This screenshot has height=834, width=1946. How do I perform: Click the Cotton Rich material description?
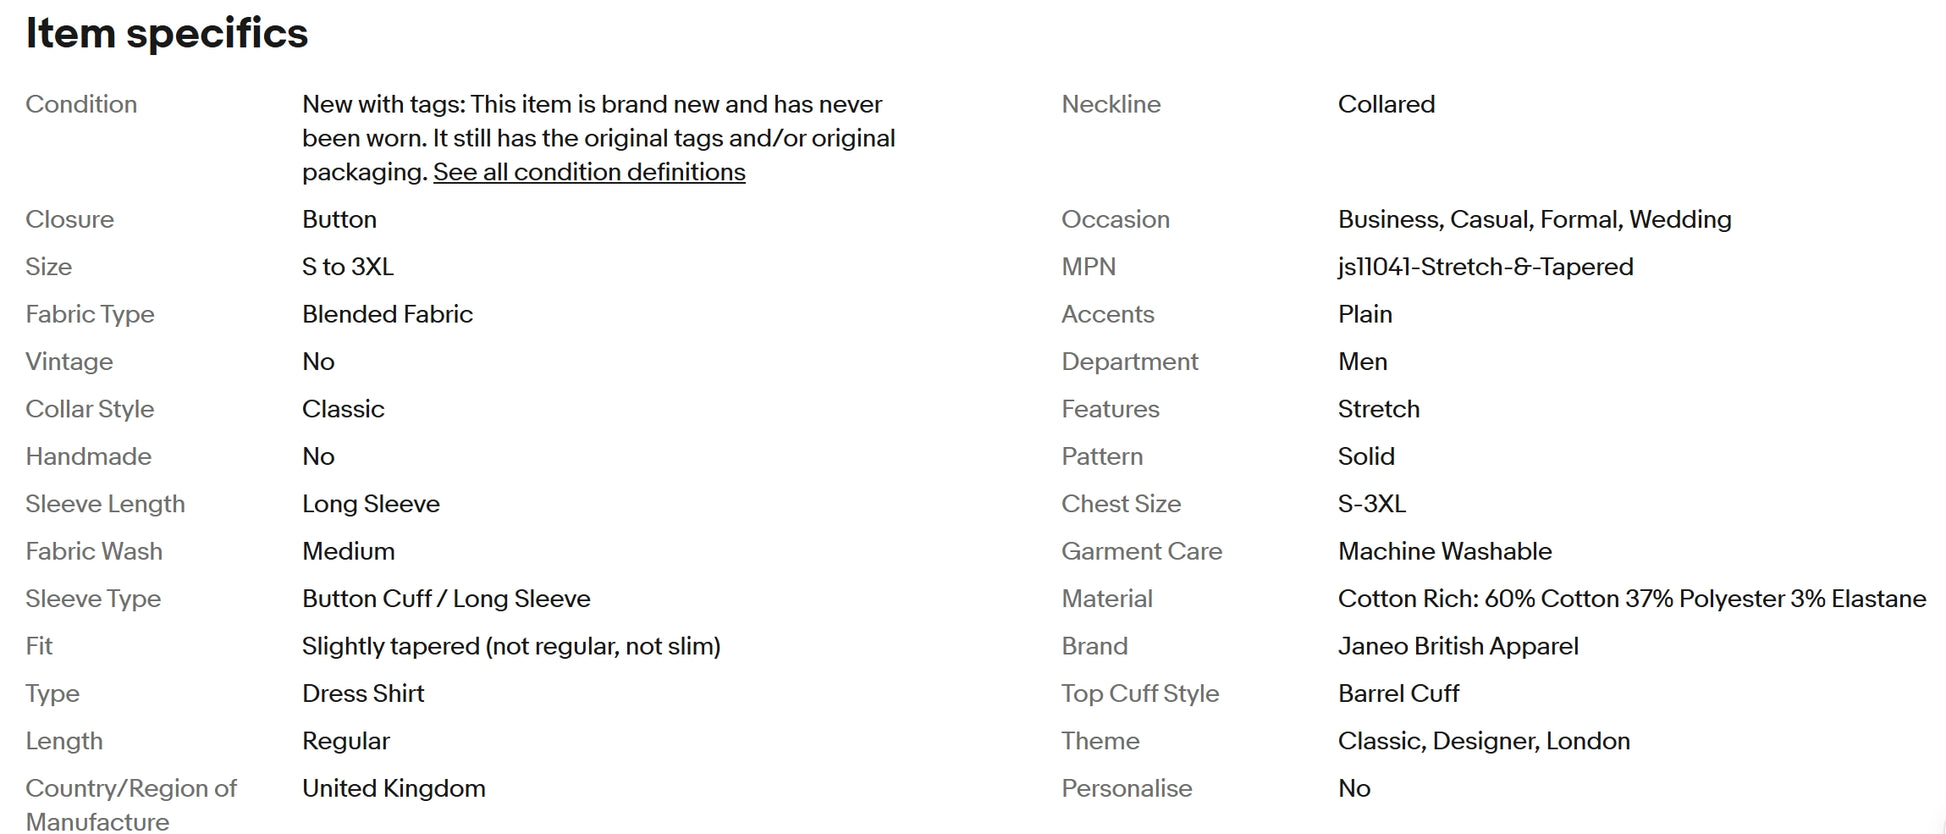(x=1631, y=599)
